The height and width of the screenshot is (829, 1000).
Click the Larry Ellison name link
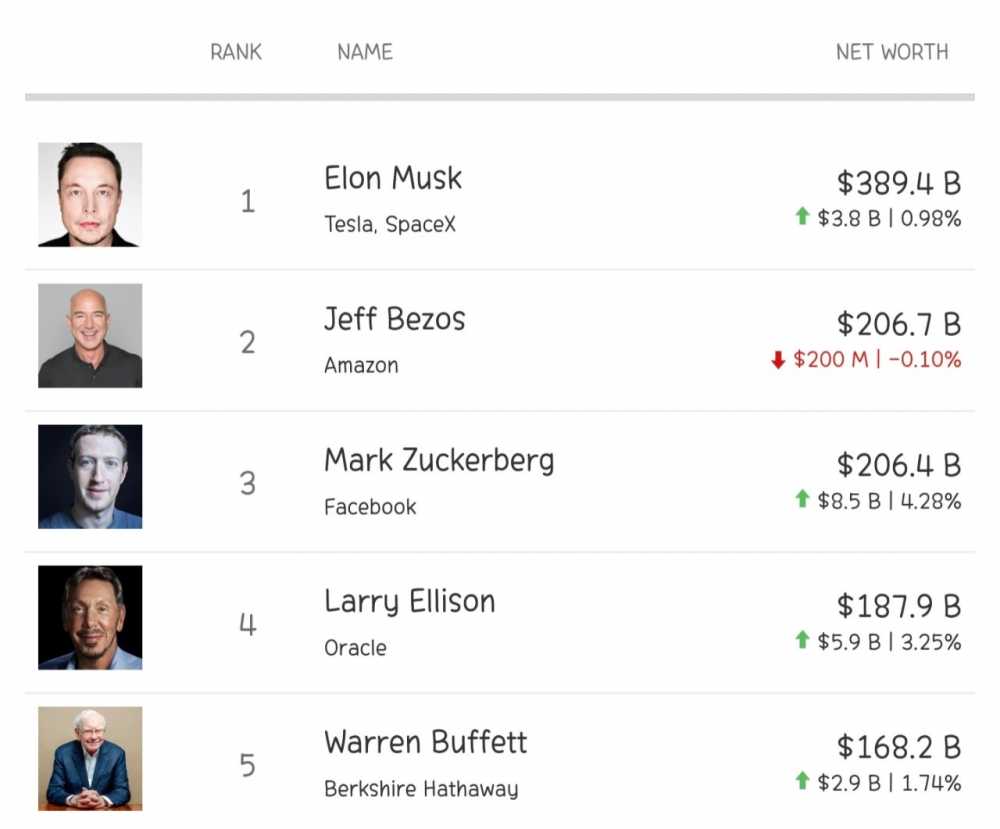pos(410,602)
